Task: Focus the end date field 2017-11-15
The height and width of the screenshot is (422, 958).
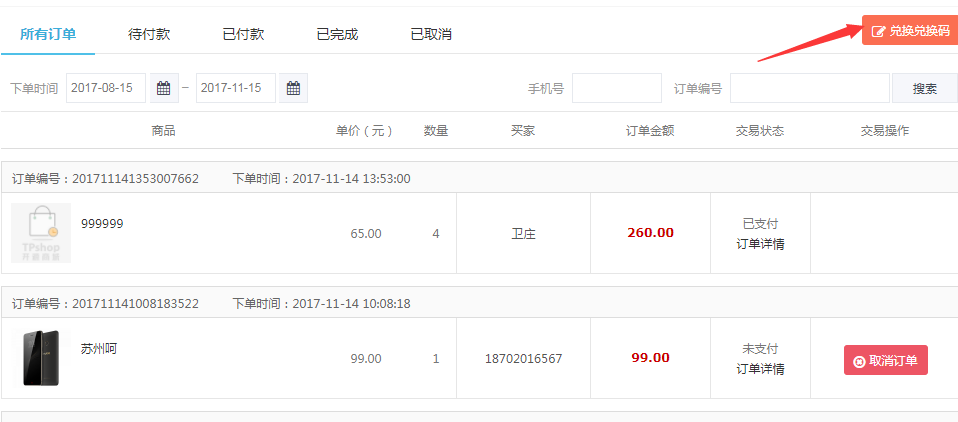Action: [236, 88]
